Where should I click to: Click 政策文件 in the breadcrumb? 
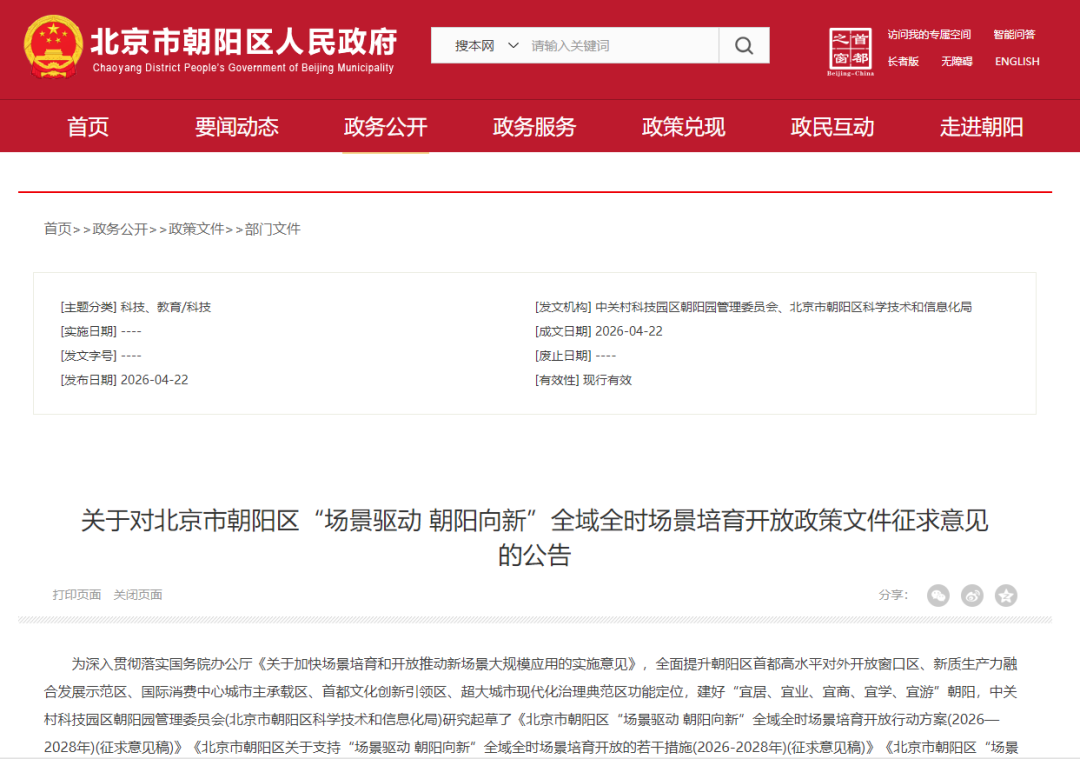(x=196, y=229)
